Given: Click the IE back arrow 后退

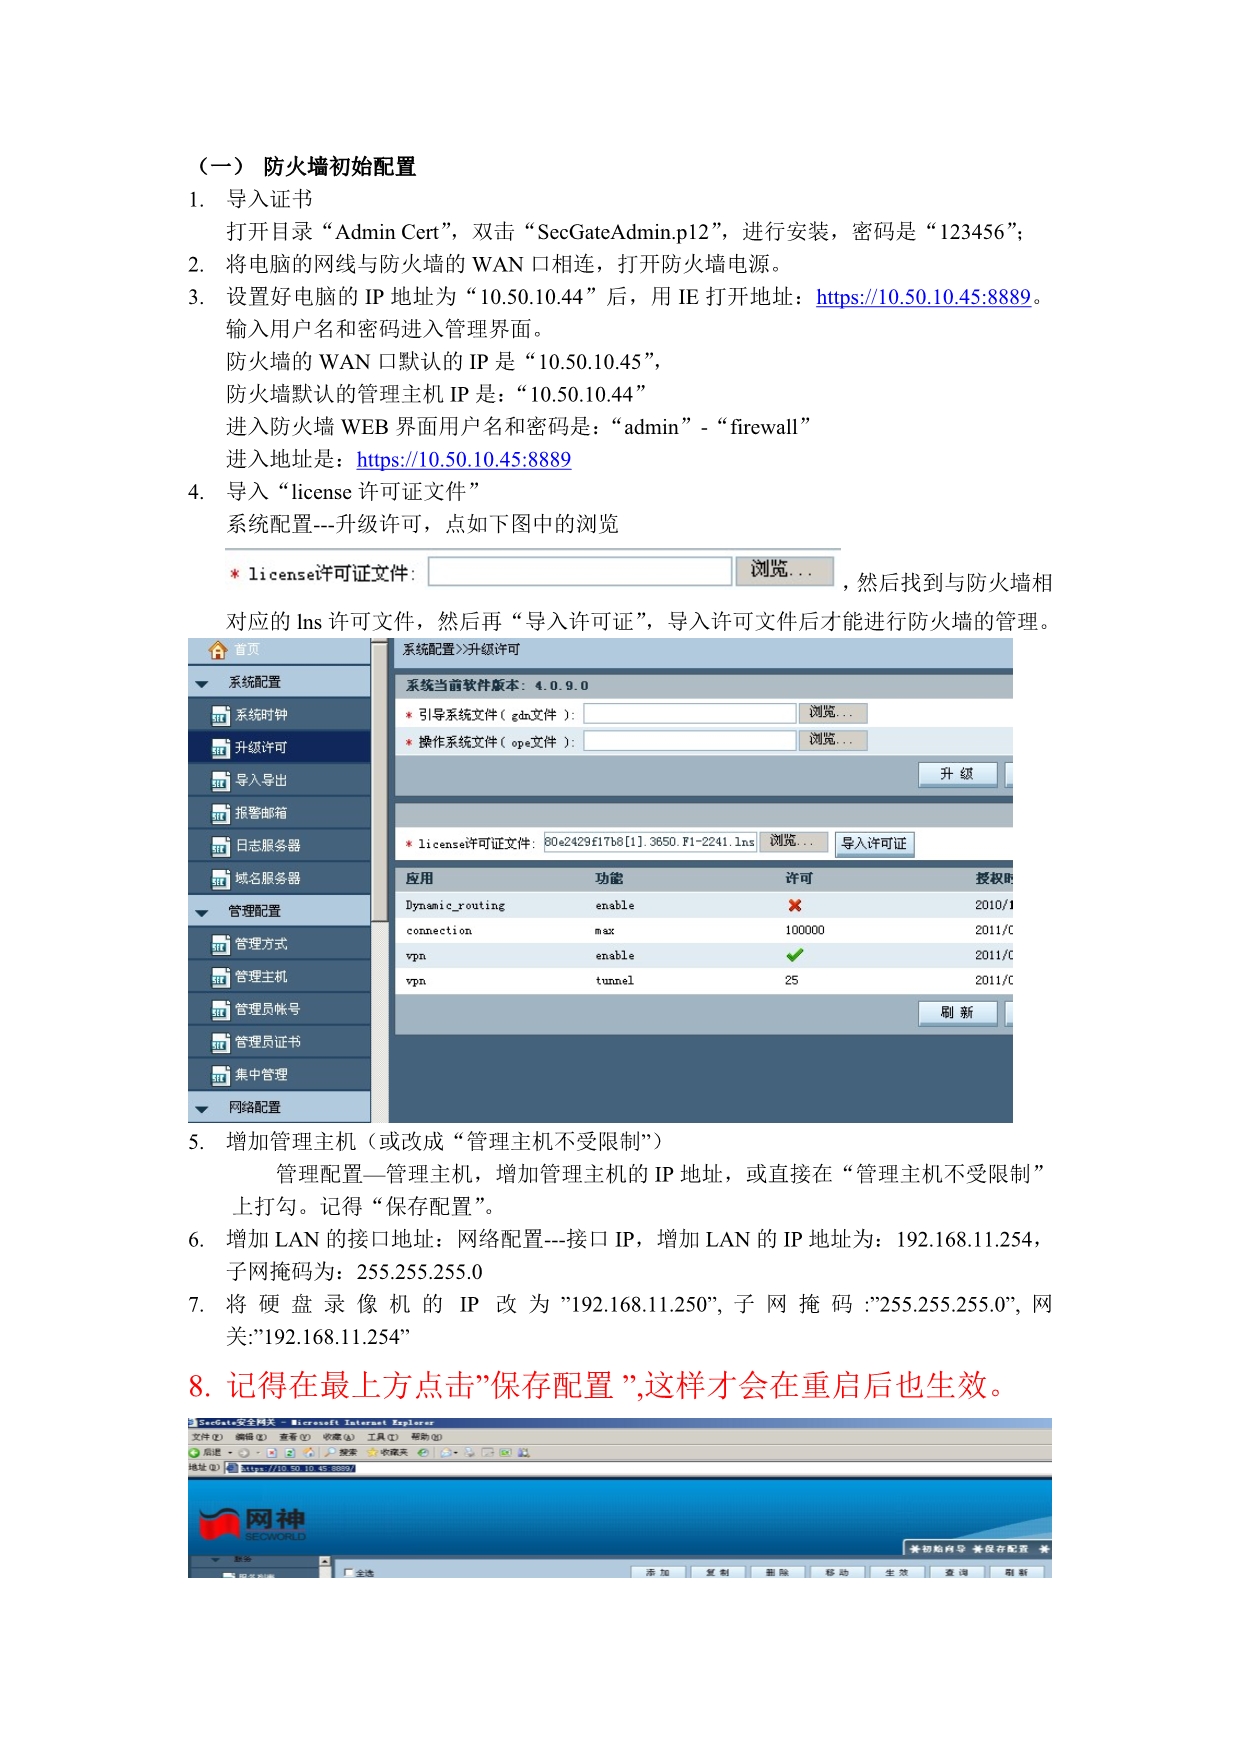Looking at the screenshot, I should coord(207,1452).
